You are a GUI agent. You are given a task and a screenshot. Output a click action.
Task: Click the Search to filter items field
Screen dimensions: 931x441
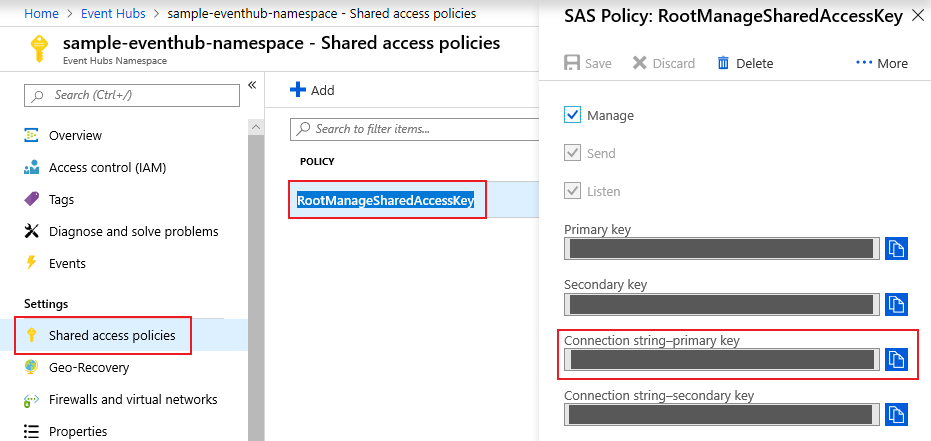(414, 129)
